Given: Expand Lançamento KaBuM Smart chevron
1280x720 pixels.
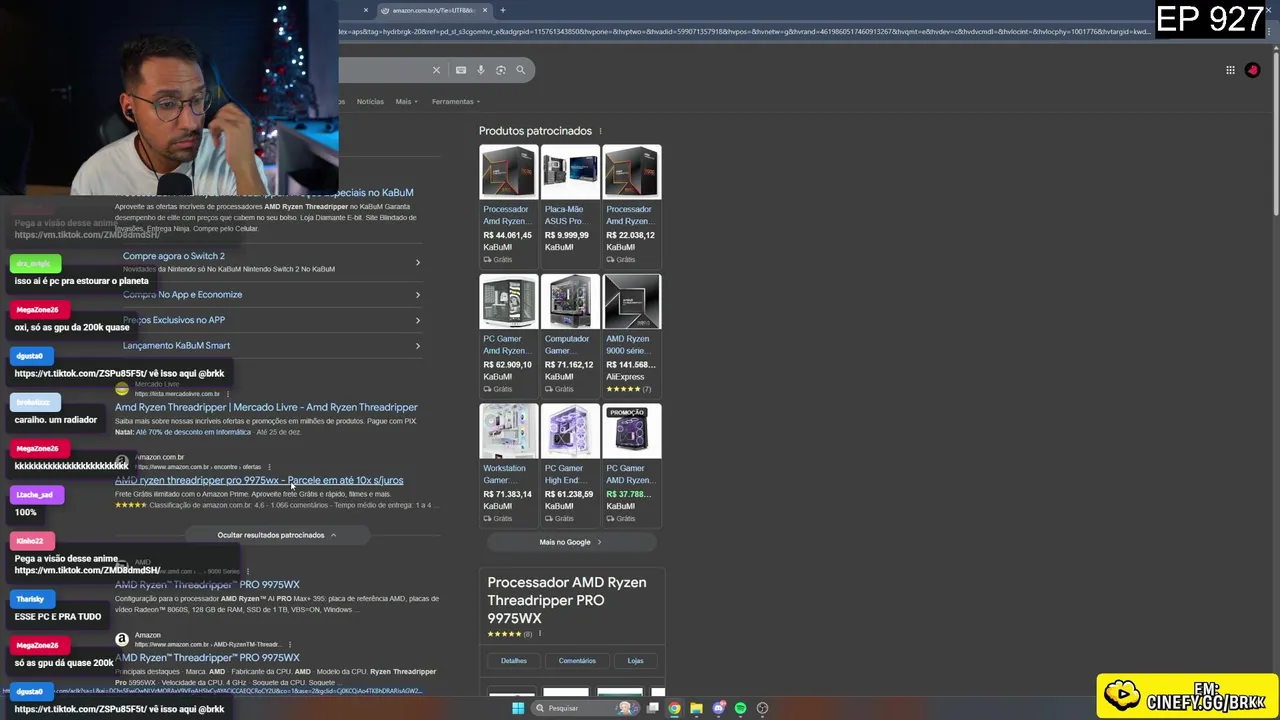Looking at the screenshot, I should 418,346.
